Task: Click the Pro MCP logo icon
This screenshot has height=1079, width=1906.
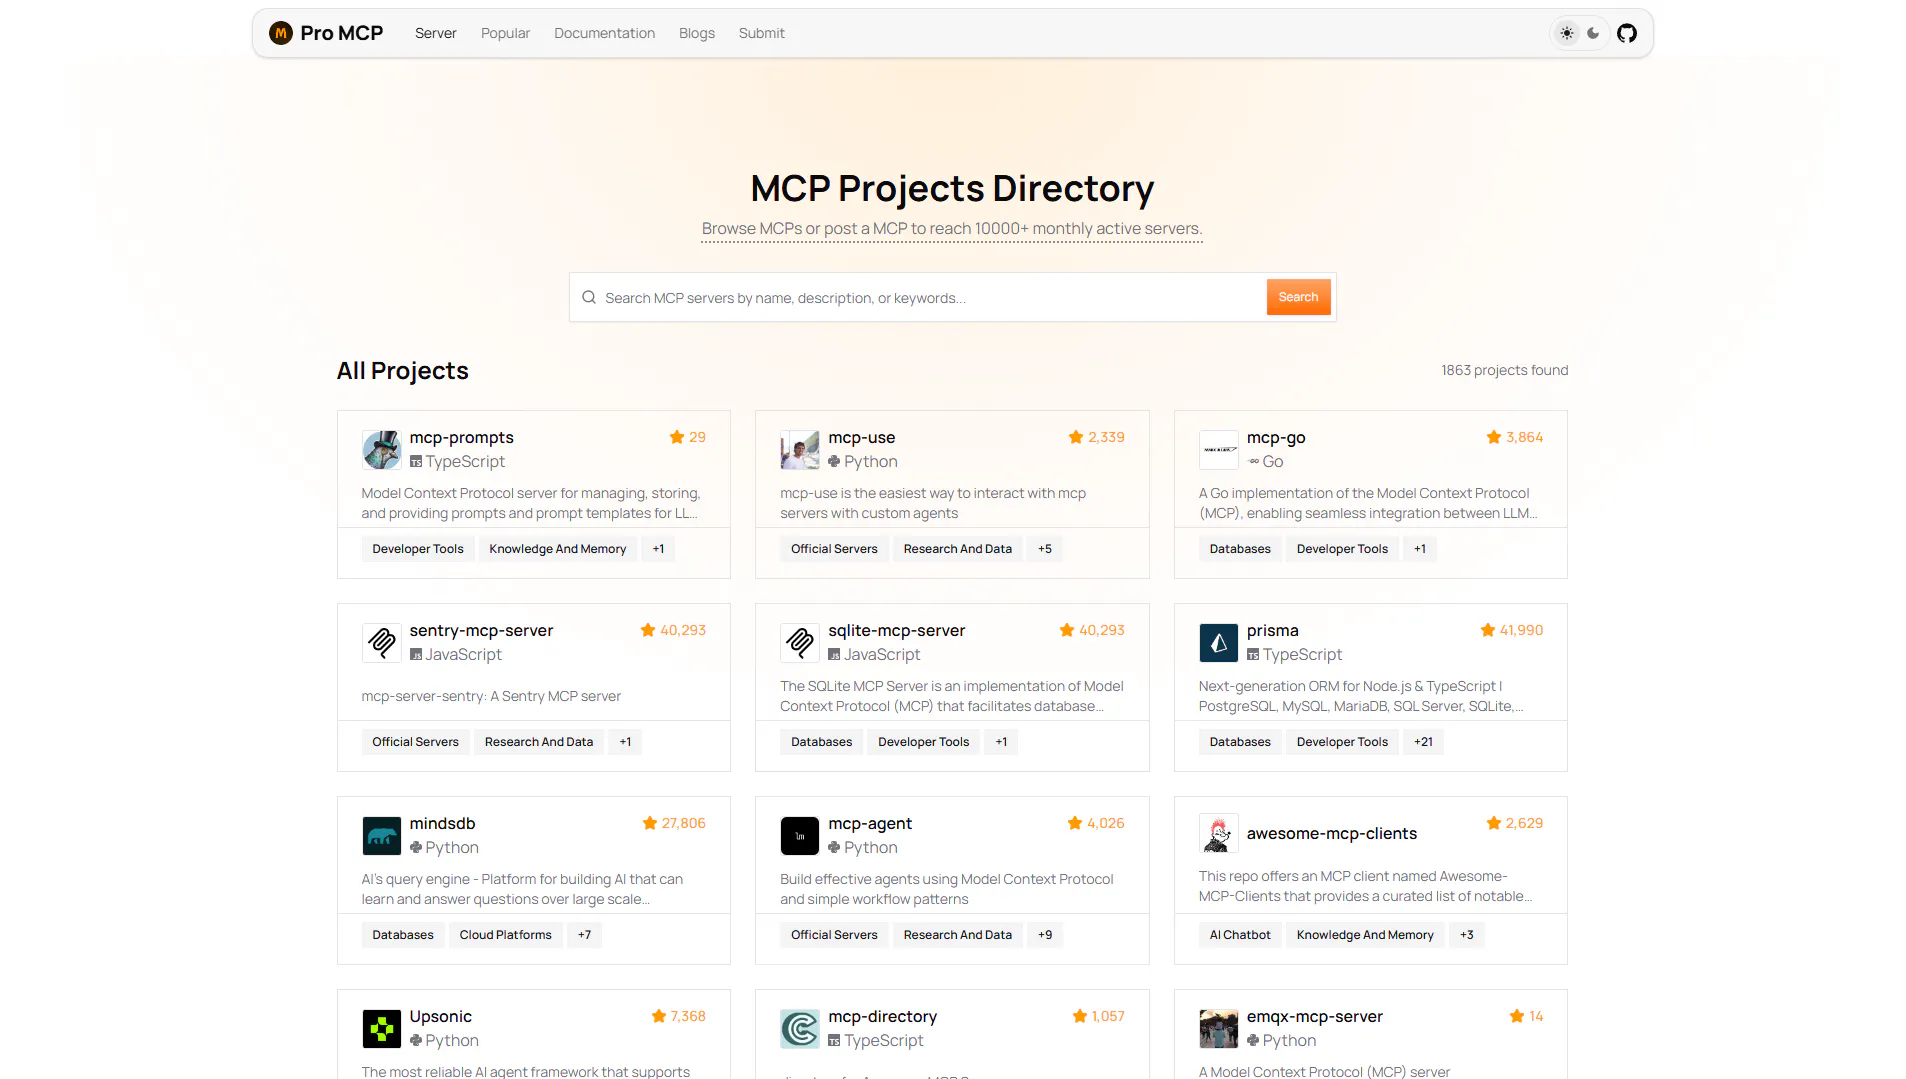Action: (281, 33)
